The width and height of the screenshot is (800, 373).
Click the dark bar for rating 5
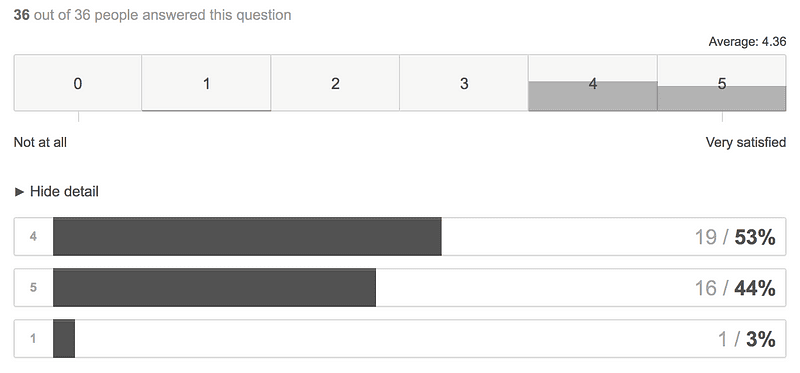click(214, 287)
